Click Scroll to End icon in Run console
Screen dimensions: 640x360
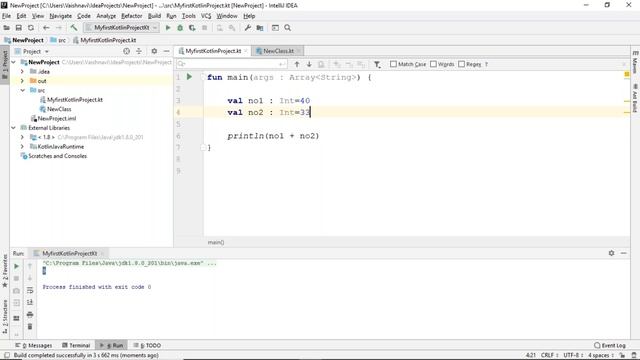pyautogui.click(x=30, y=302)
